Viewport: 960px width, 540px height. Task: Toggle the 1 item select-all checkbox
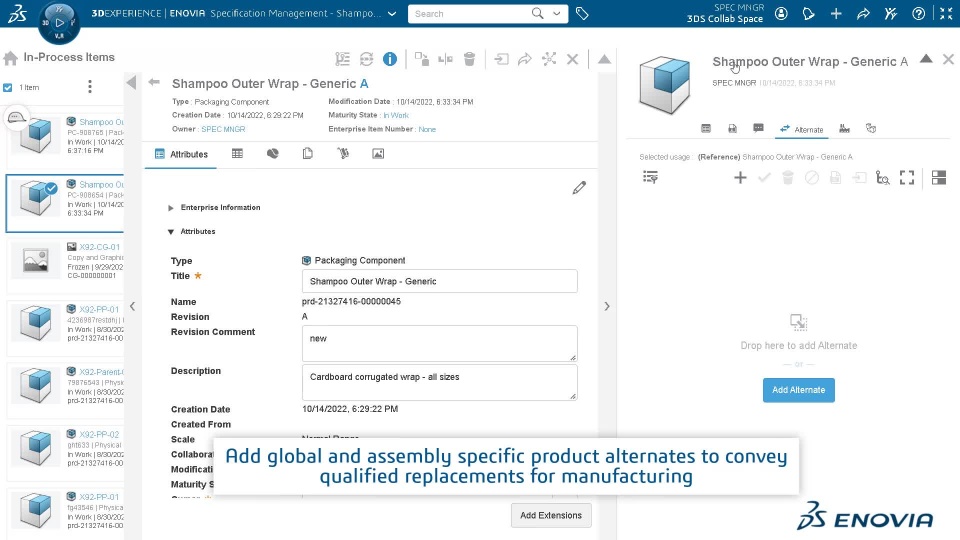(8, 88)
